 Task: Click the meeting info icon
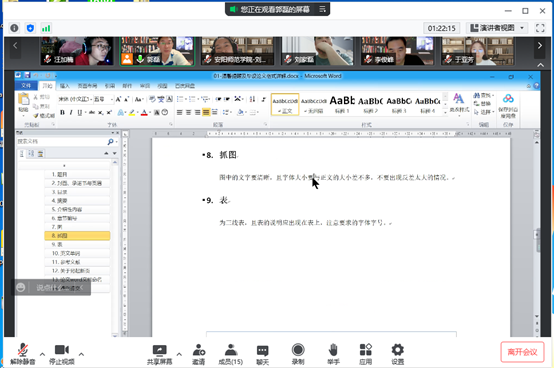[x=14, y=28]
